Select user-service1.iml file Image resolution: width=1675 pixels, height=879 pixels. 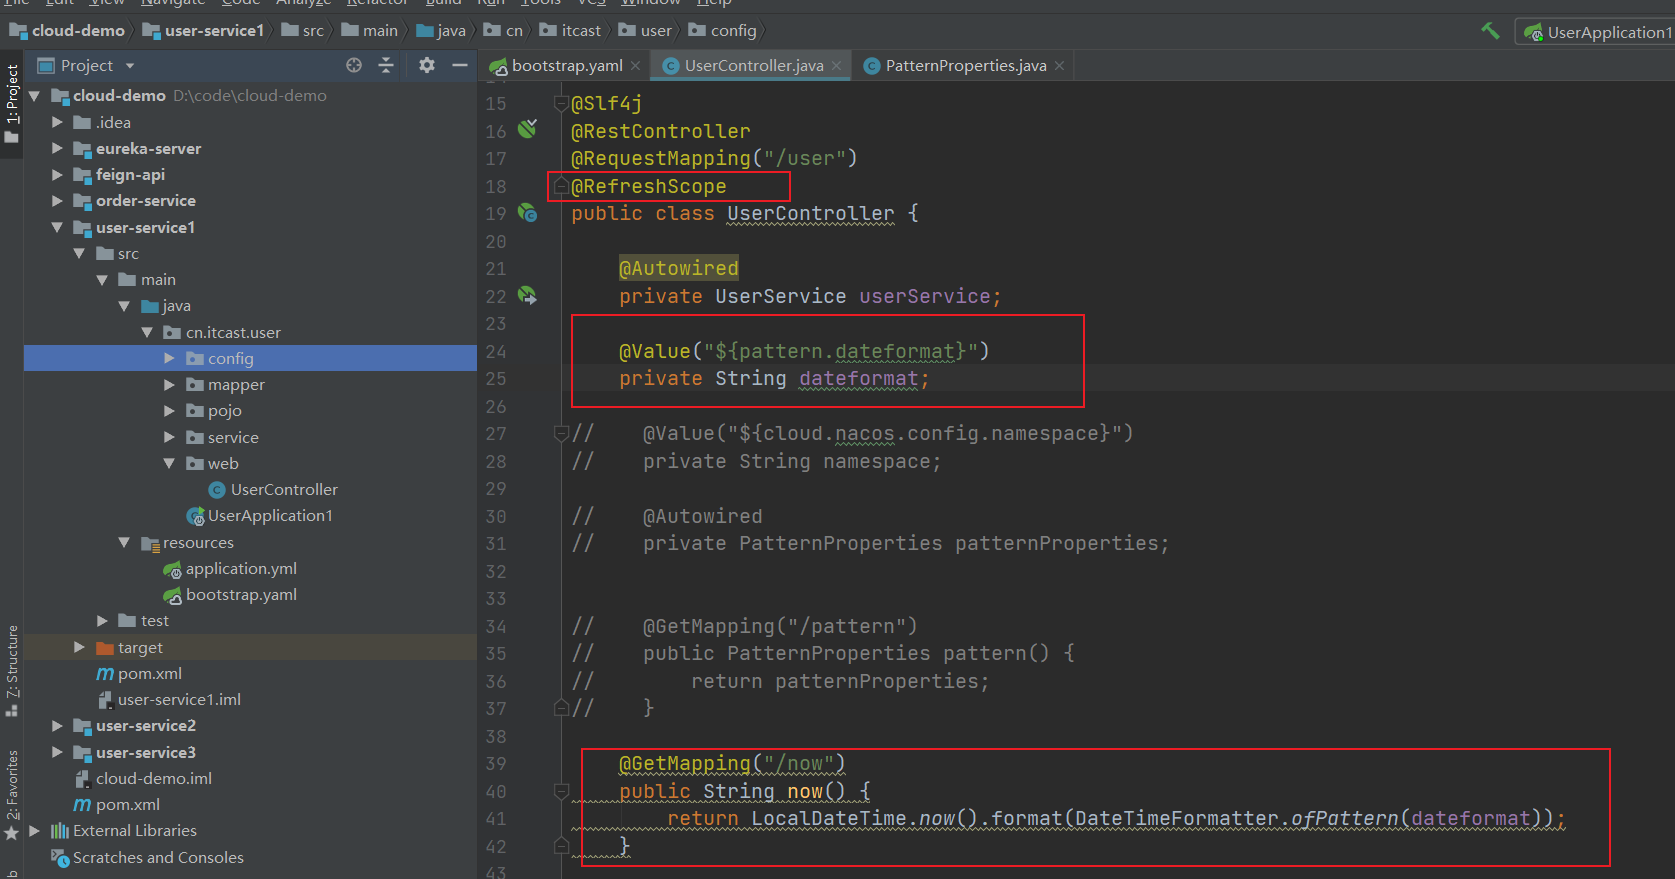(179, 699)
